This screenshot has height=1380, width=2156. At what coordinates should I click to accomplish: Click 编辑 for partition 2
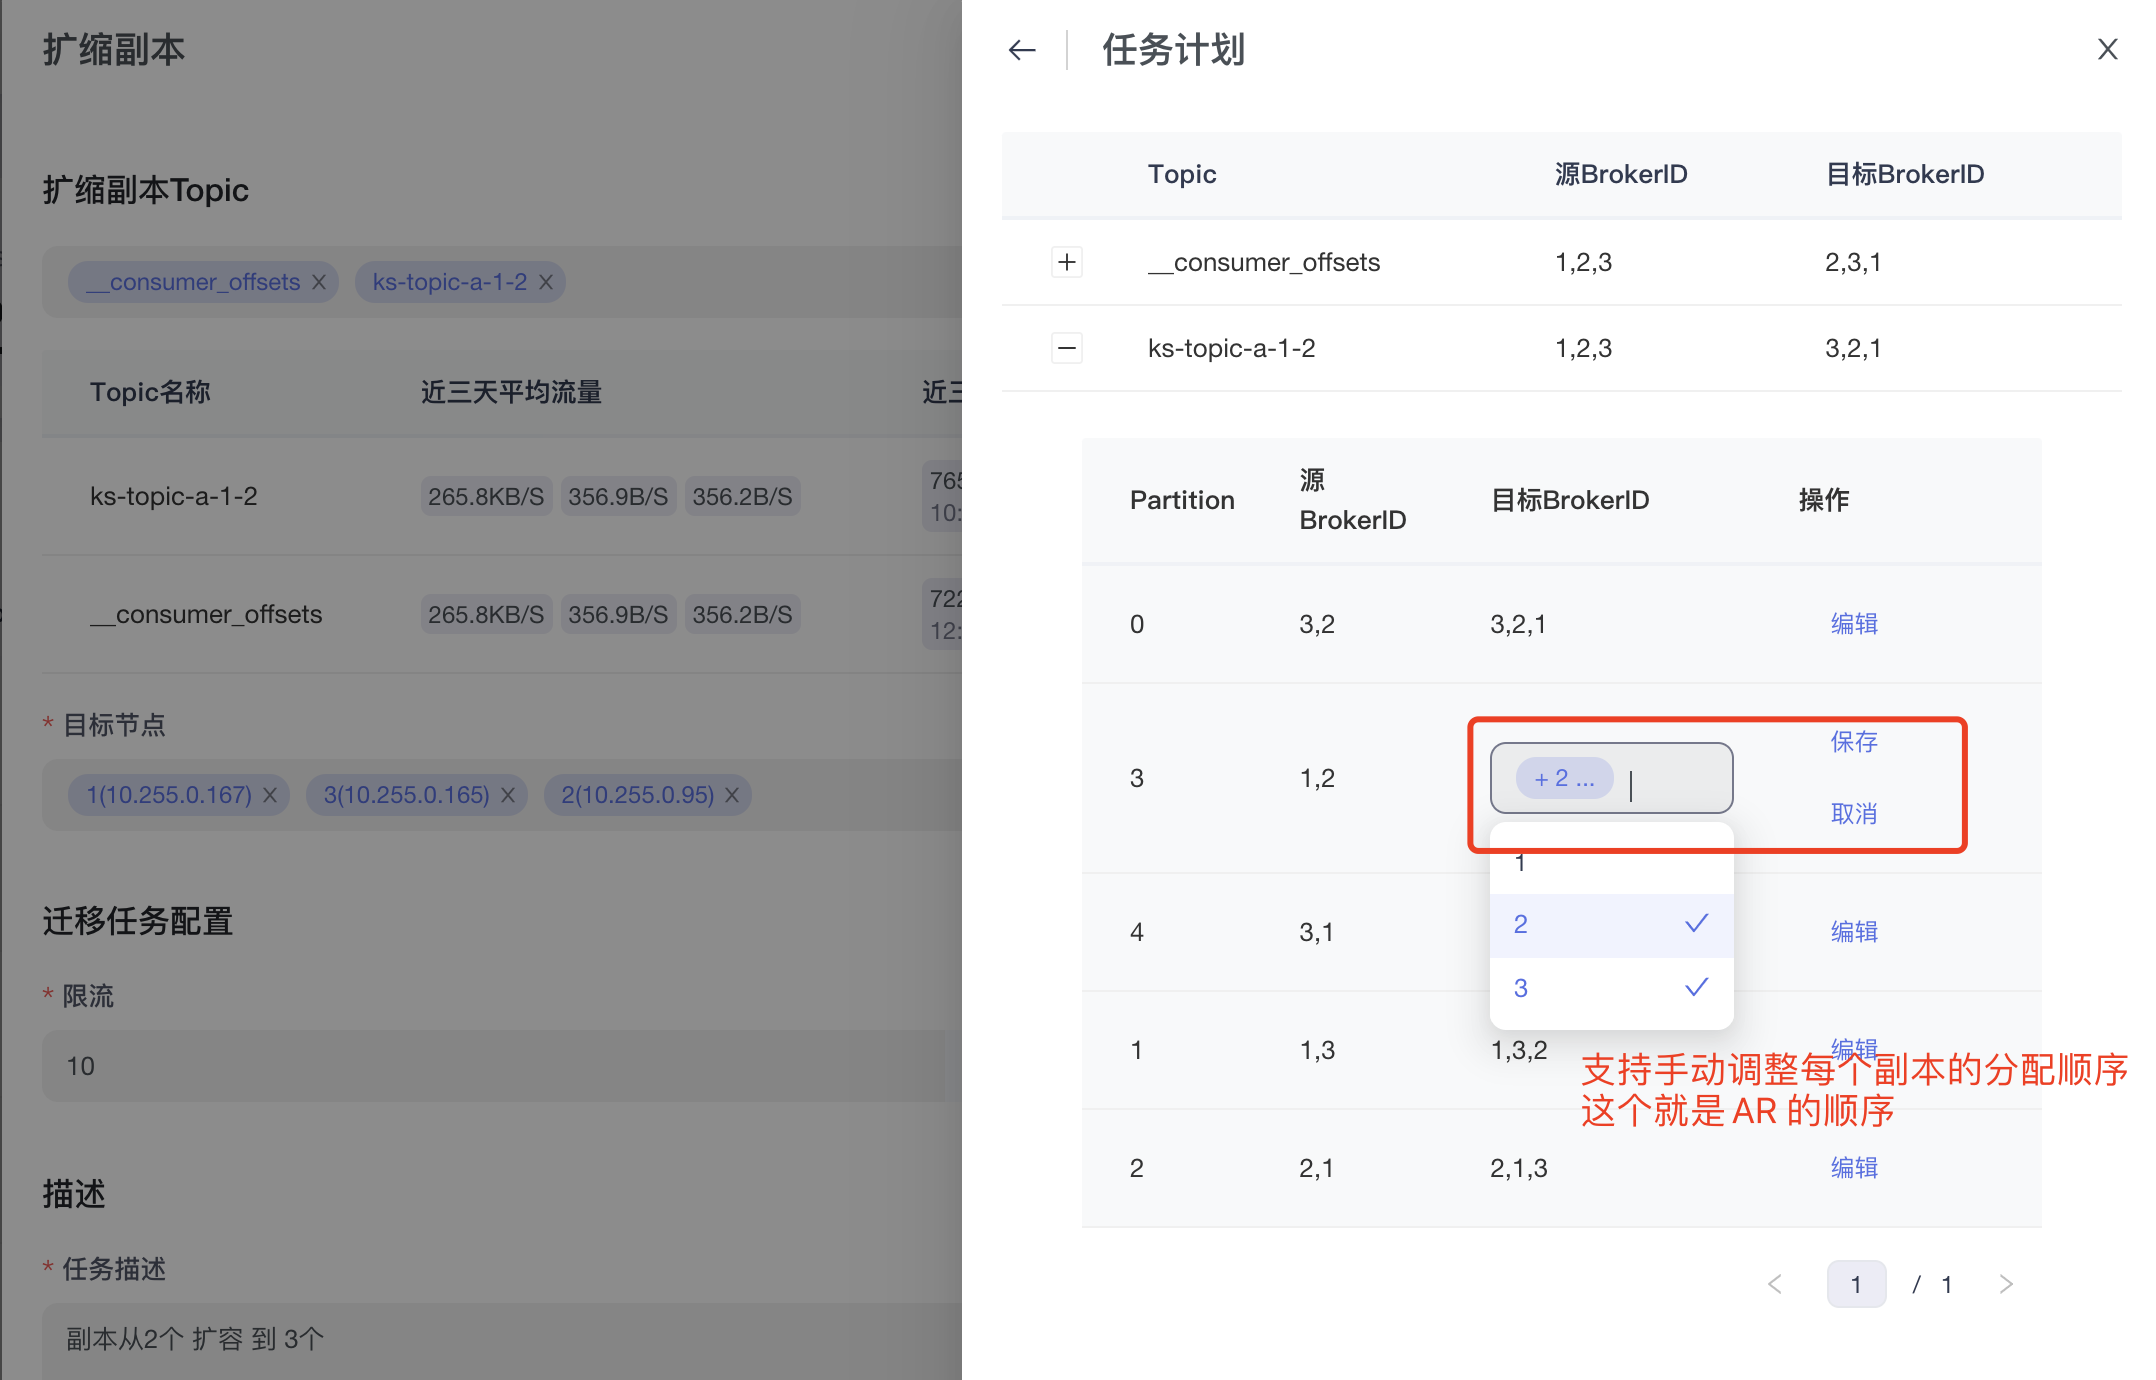[1853, 1168]
